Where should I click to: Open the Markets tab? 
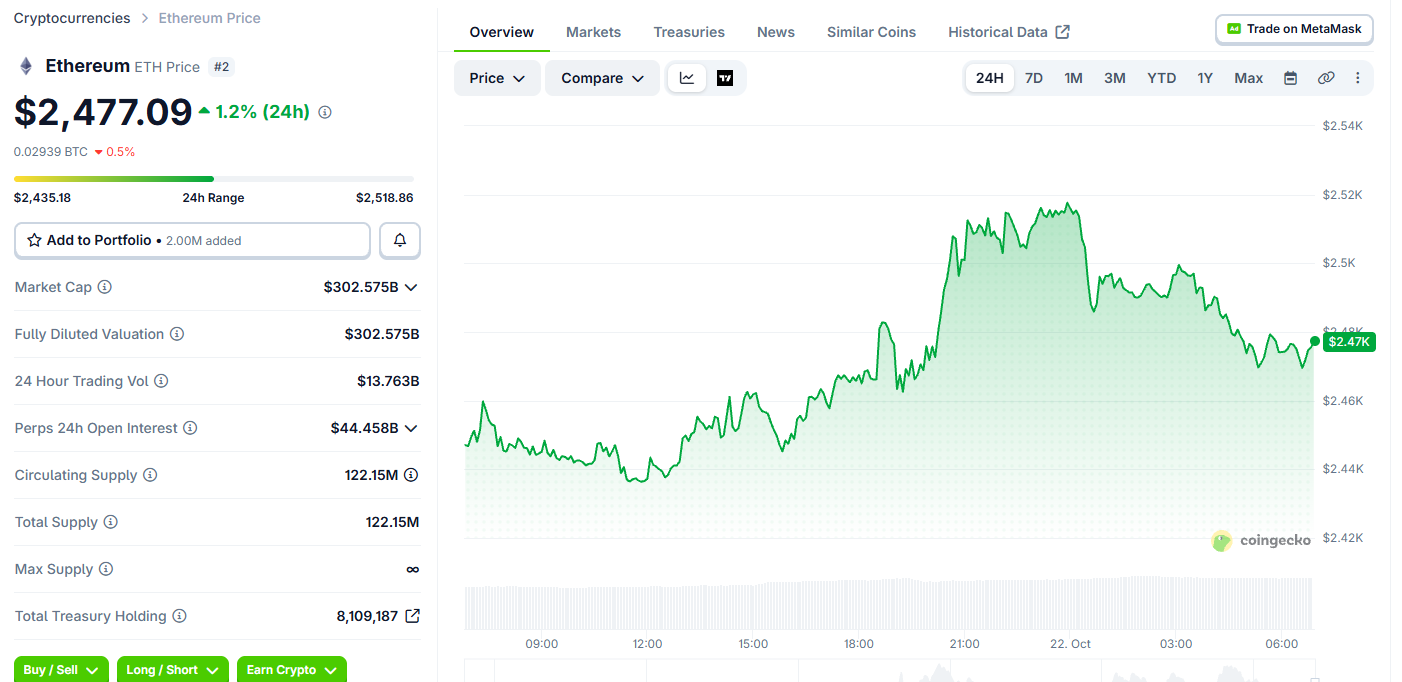point(594,32)
